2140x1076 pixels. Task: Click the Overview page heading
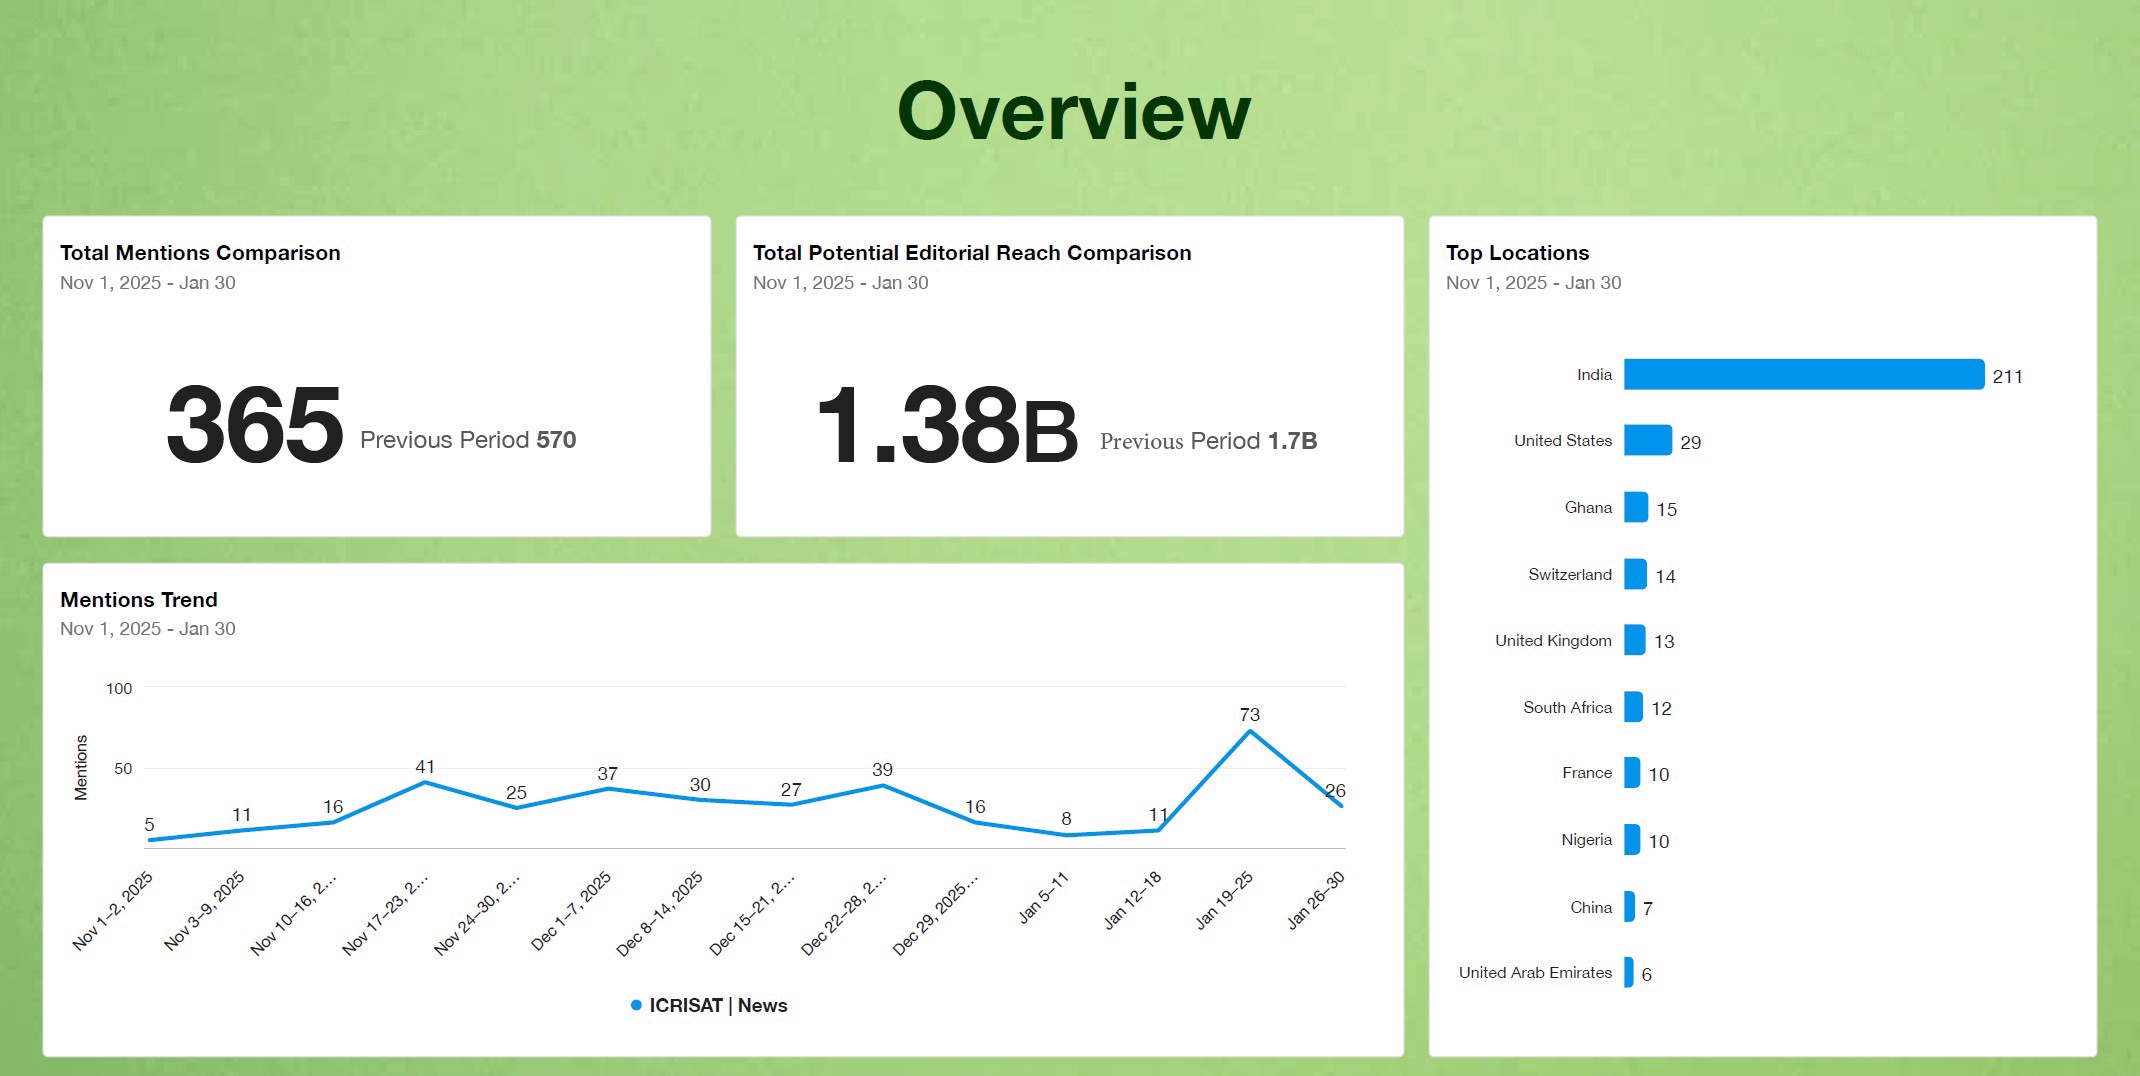(1074, 112)
